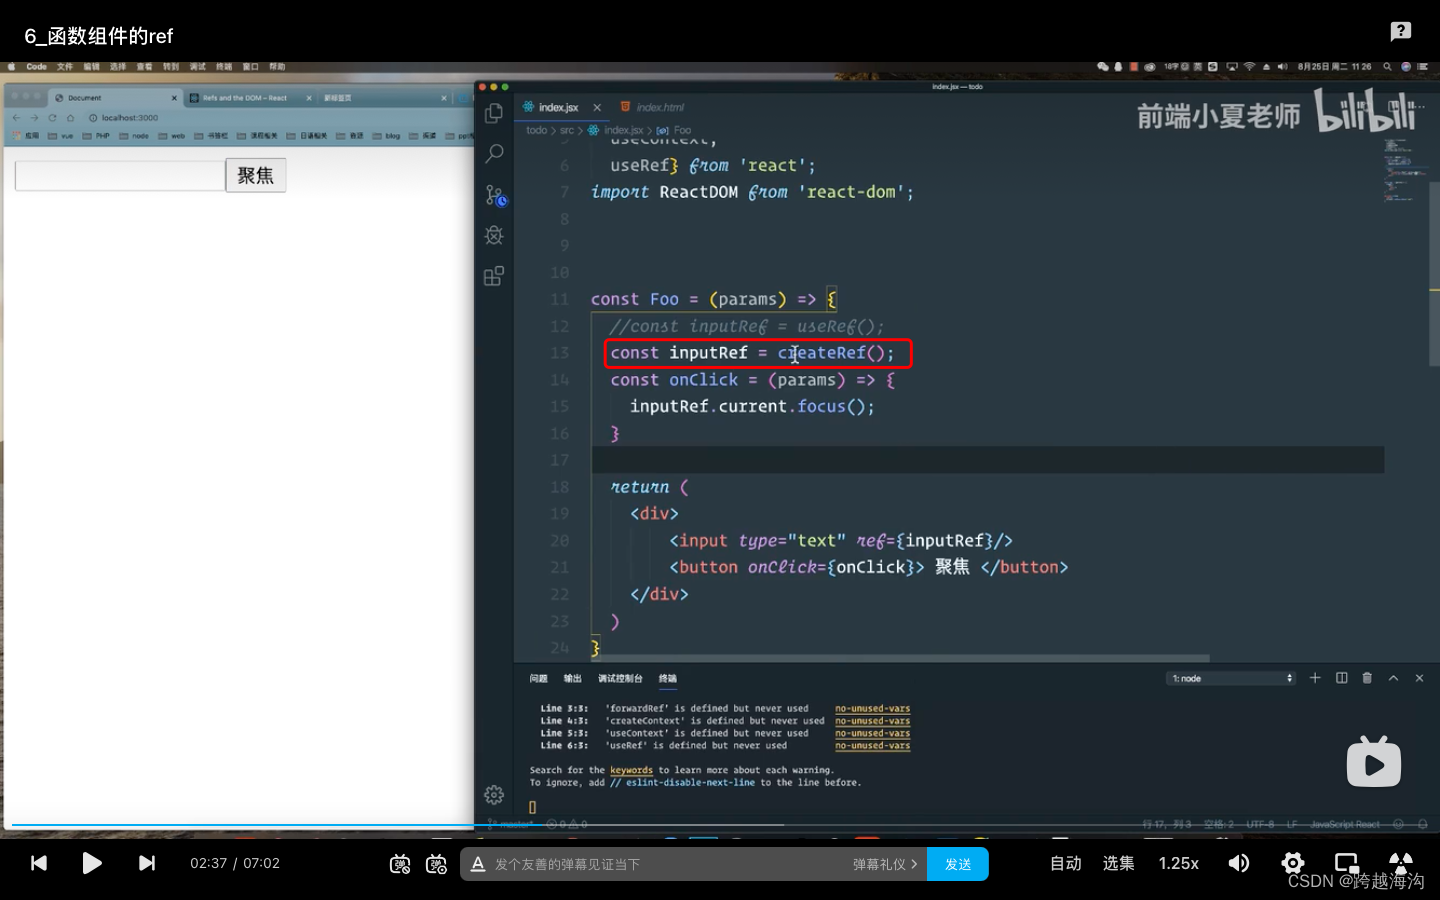Screen dimensions: 1440x900
Task: Open danmaku text style A icon
Action: [x=478, y=864]
